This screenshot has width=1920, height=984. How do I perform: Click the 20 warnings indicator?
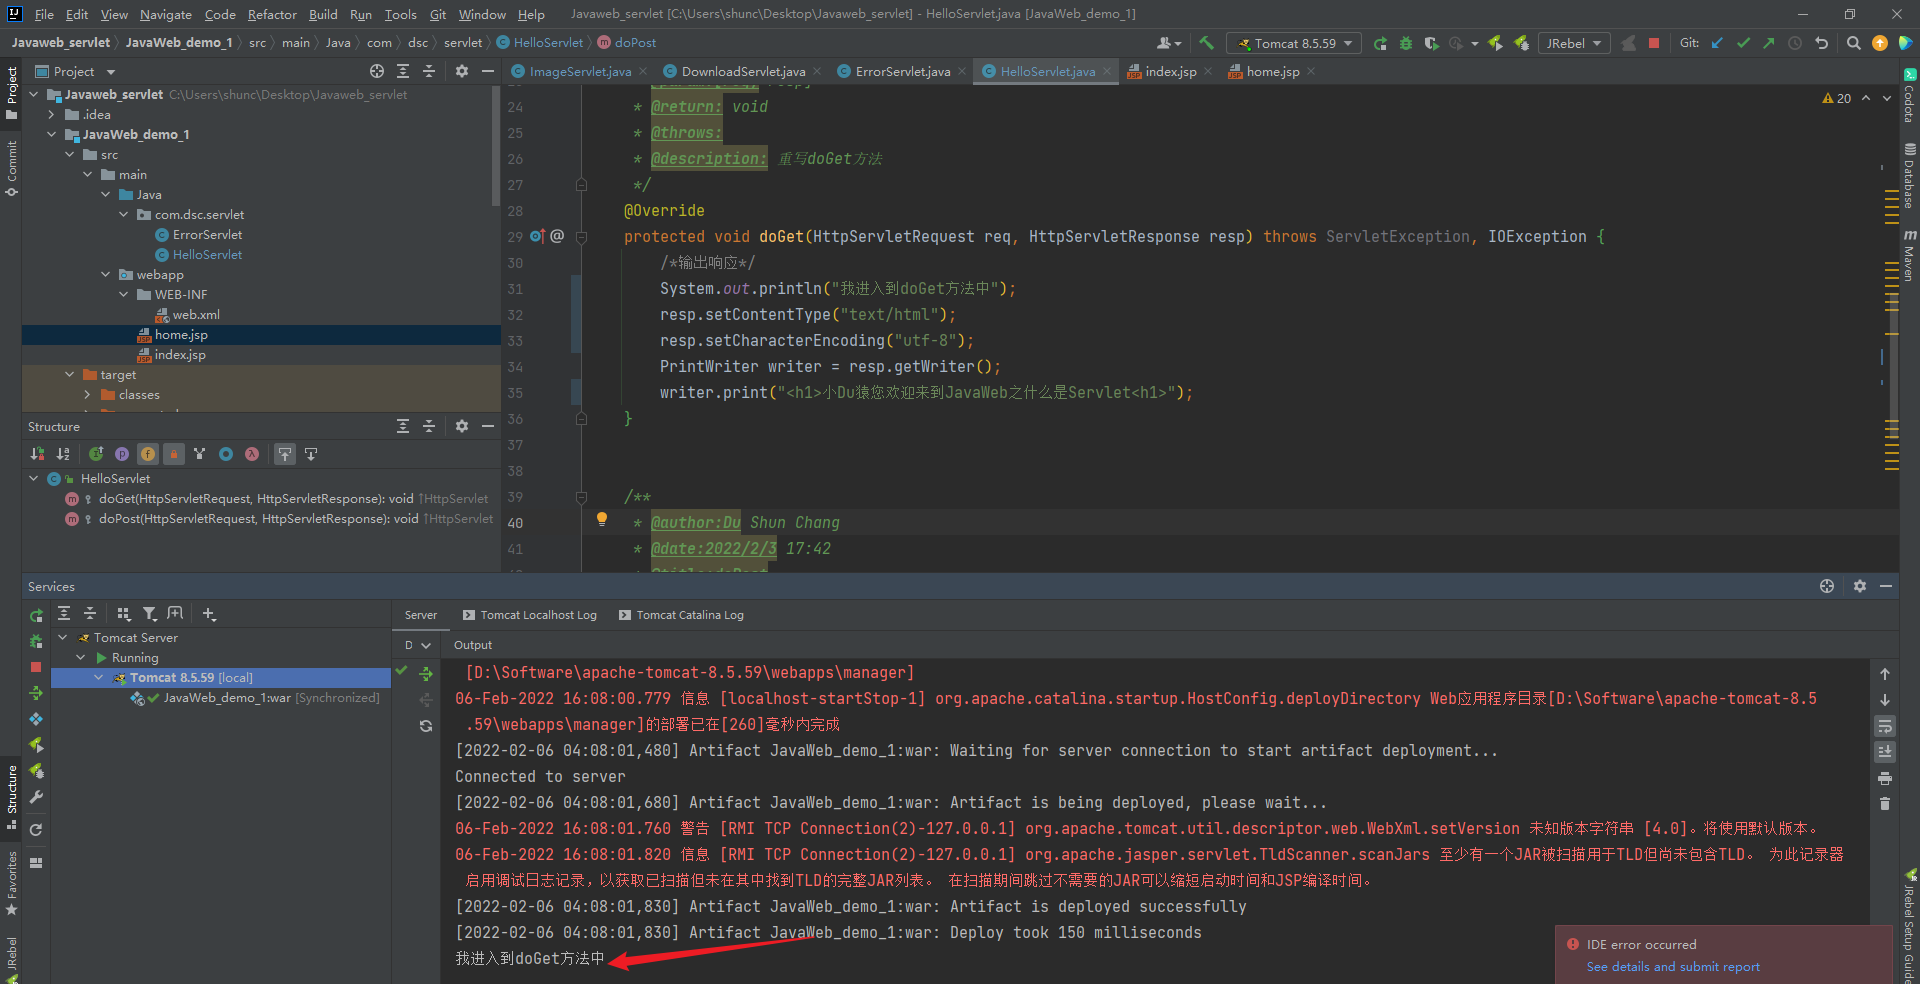pos(1837,98)
